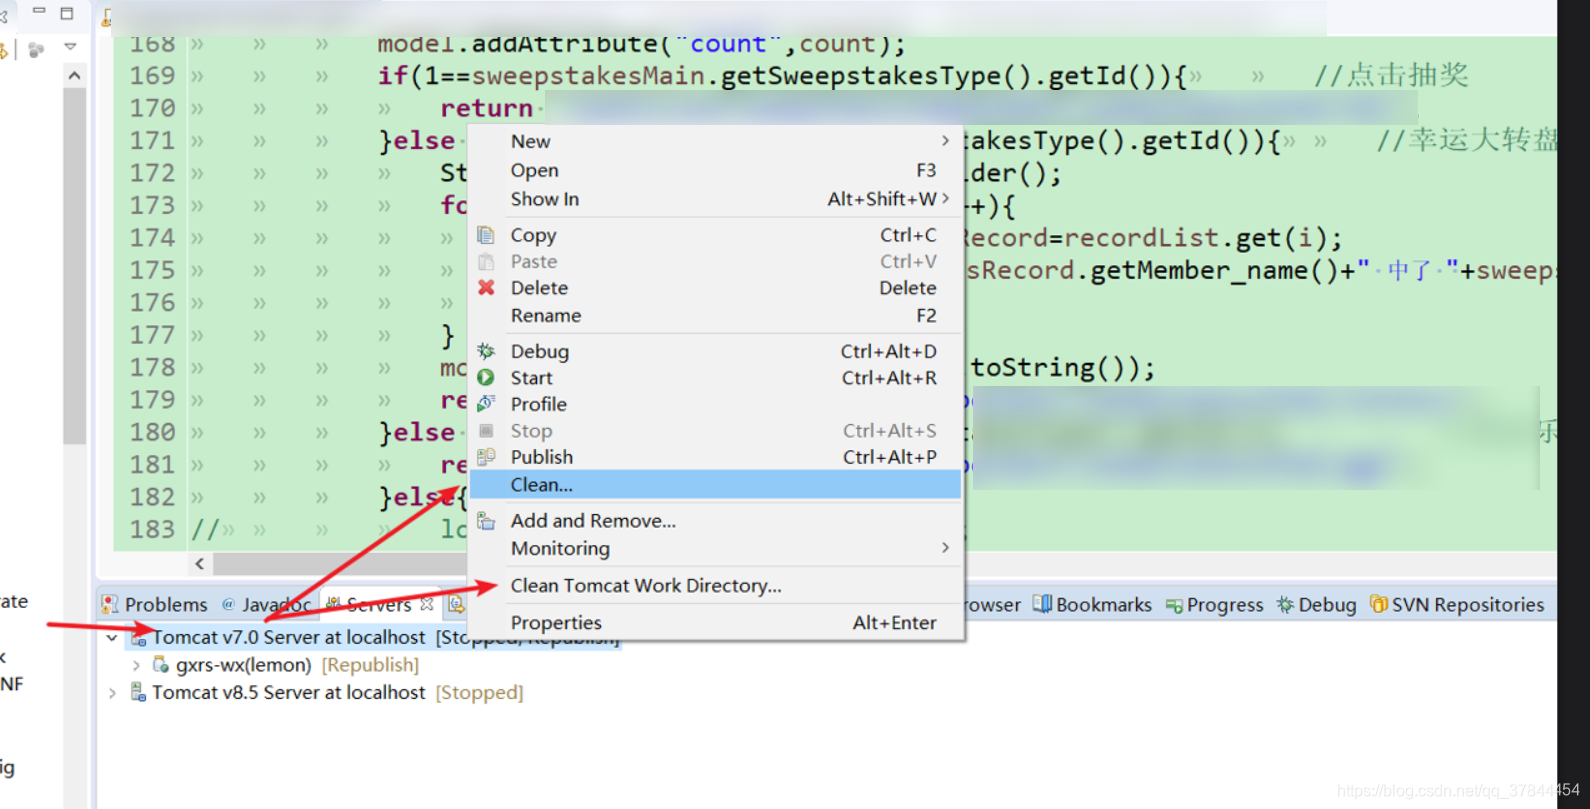Click the Add and Remove icon
This screenshot has width=1590, height=809.
click(x=486, y=521)
